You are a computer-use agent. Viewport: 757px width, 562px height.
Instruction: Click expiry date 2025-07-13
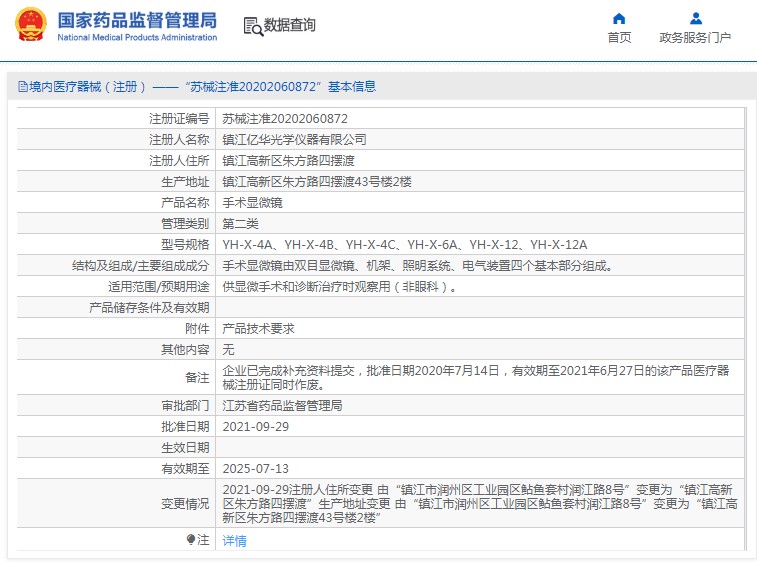coord(255,469)
